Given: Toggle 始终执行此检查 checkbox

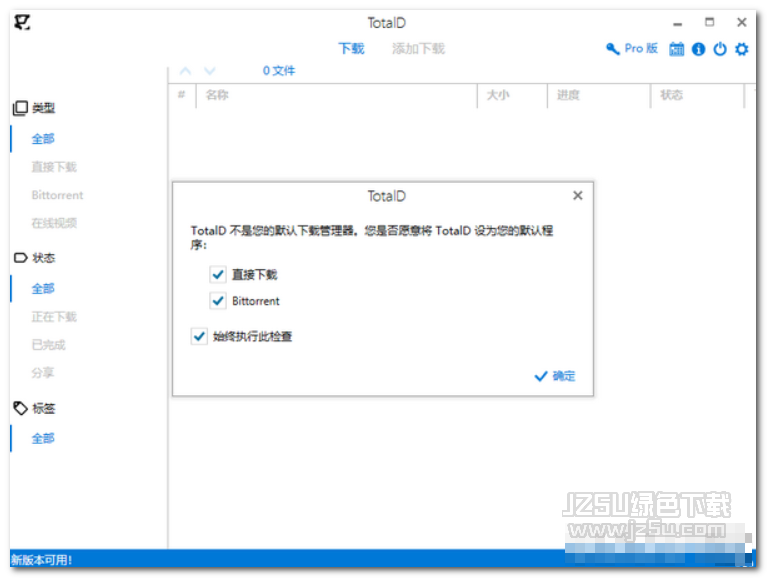Looking at the screenshot, I should [x=199, y=336].
